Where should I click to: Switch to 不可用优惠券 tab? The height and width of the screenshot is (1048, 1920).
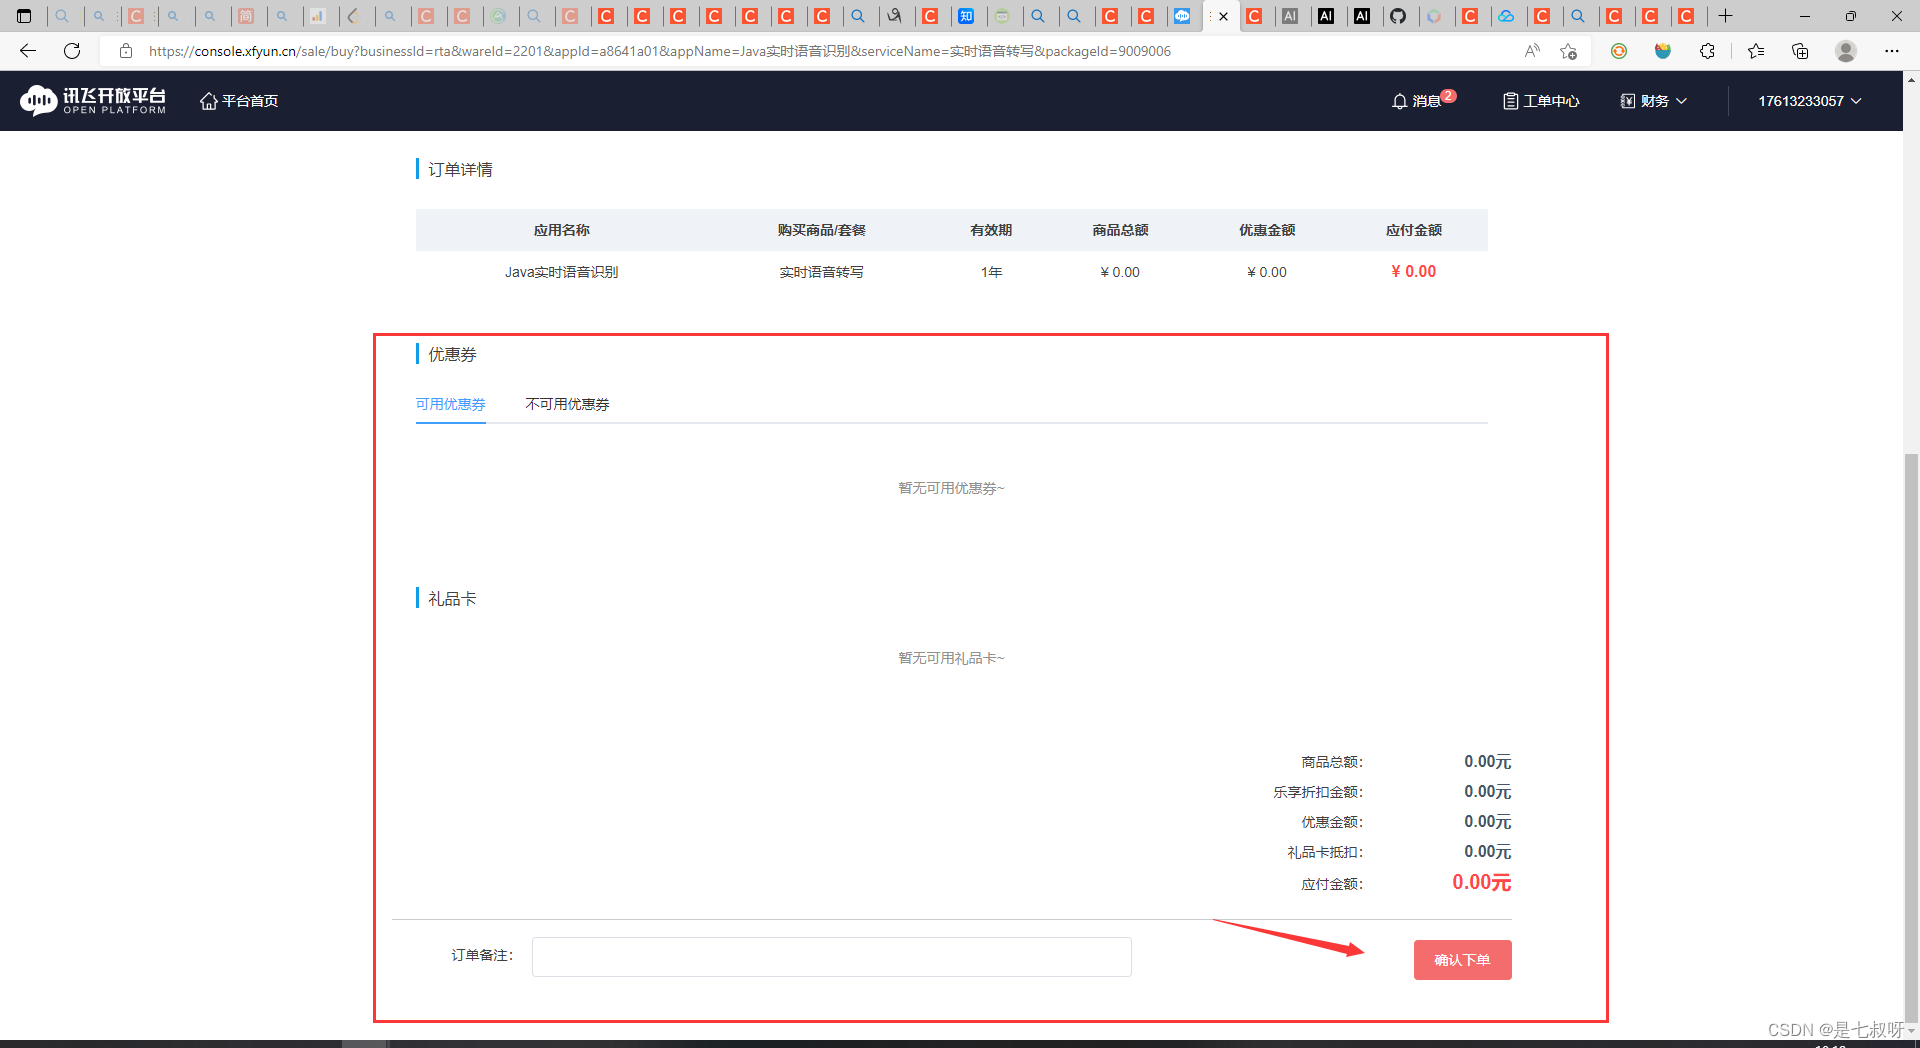point(567,404)
